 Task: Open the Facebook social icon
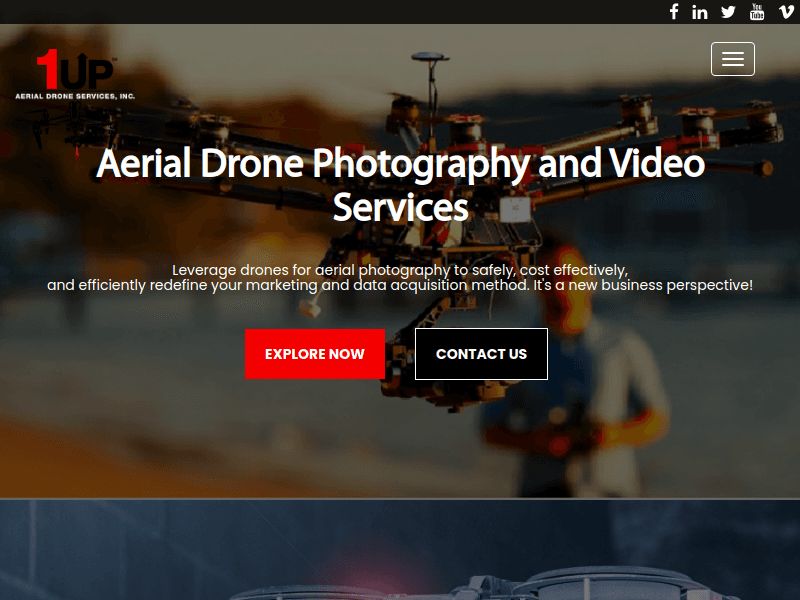click(673, 12)
